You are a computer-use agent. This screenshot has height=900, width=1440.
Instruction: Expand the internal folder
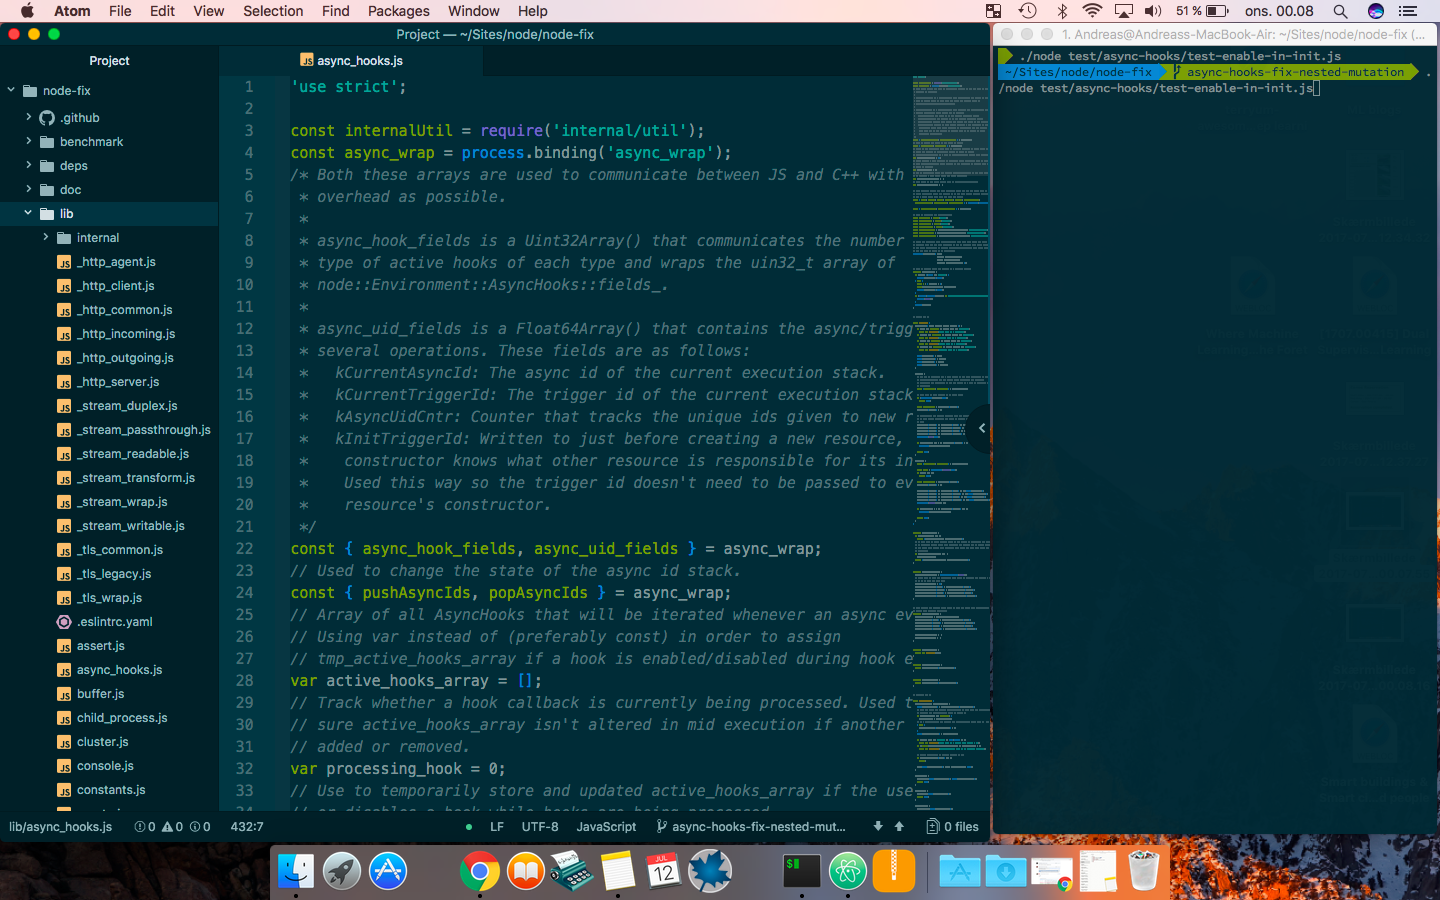pyautogui.click(x=46, y=237)
